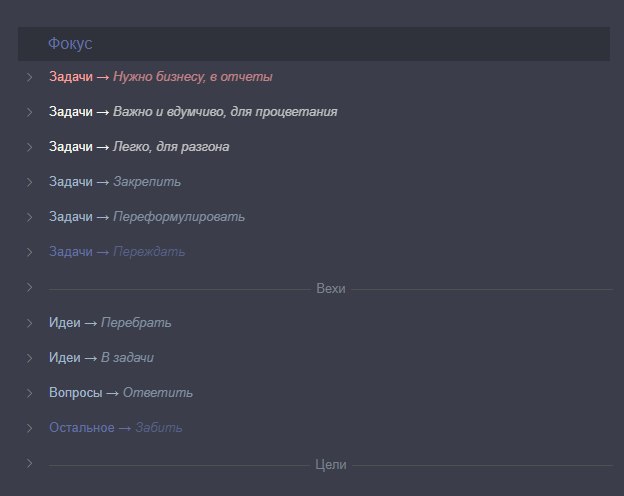Expand the 'Остальное → Забить' chevron
This screenshot has height=496, width=624.
tap(29, 428)
